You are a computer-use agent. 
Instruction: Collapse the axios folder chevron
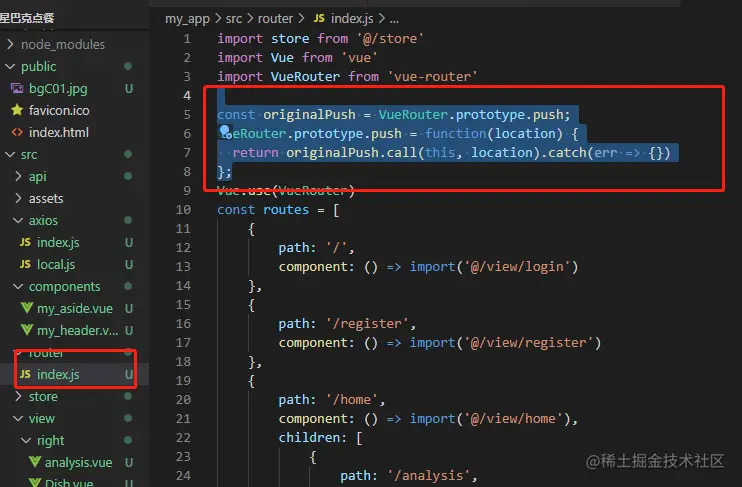pyautogui.click(x=18, y=220)
